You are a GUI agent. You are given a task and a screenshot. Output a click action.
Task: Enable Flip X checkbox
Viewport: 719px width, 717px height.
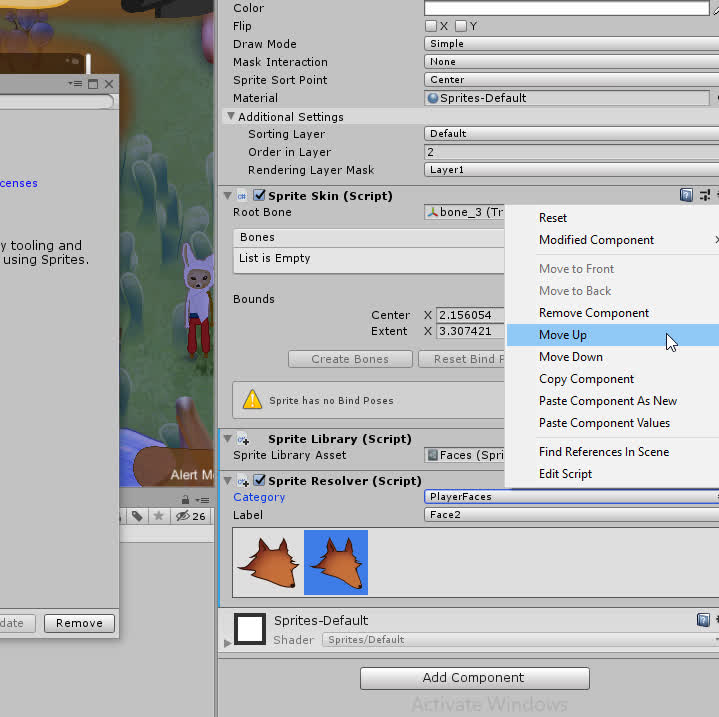[431, 26]
